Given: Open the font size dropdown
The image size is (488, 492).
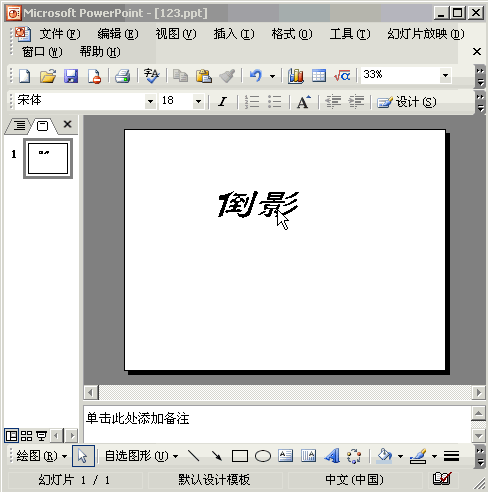Looking at the screenshot, I should [x=198, y=101].
